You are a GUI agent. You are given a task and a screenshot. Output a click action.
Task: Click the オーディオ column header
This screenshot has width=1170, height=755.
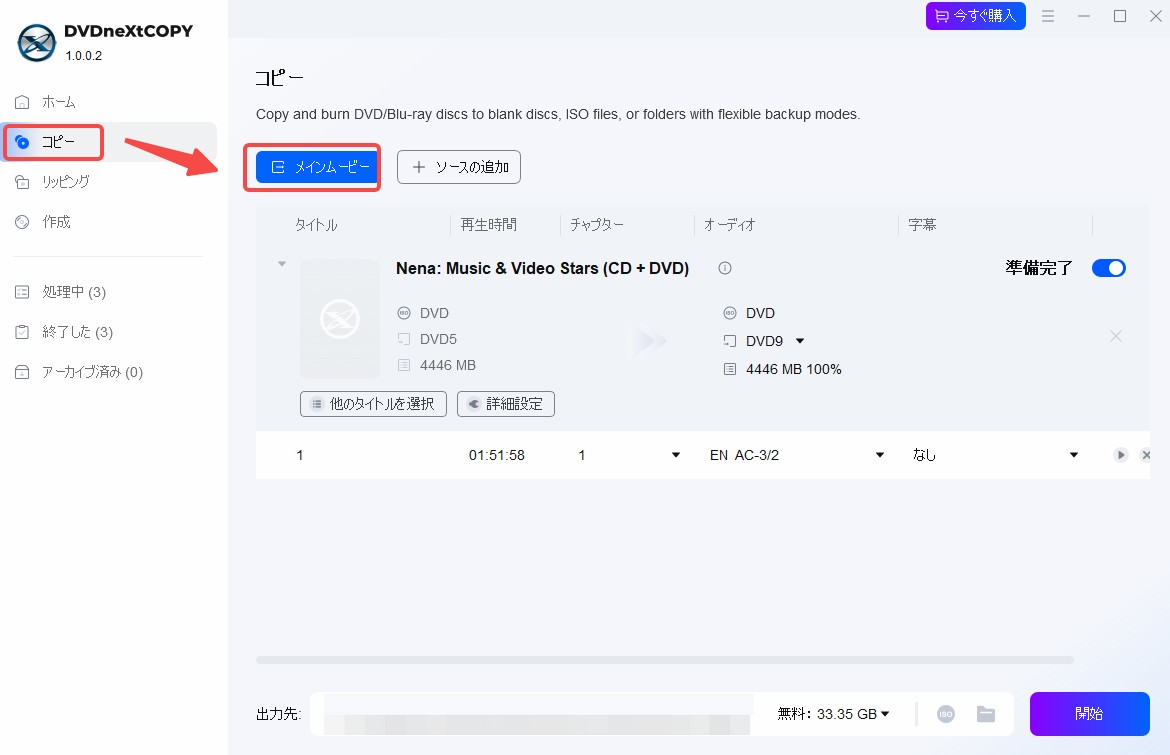[x=729, y=225]
